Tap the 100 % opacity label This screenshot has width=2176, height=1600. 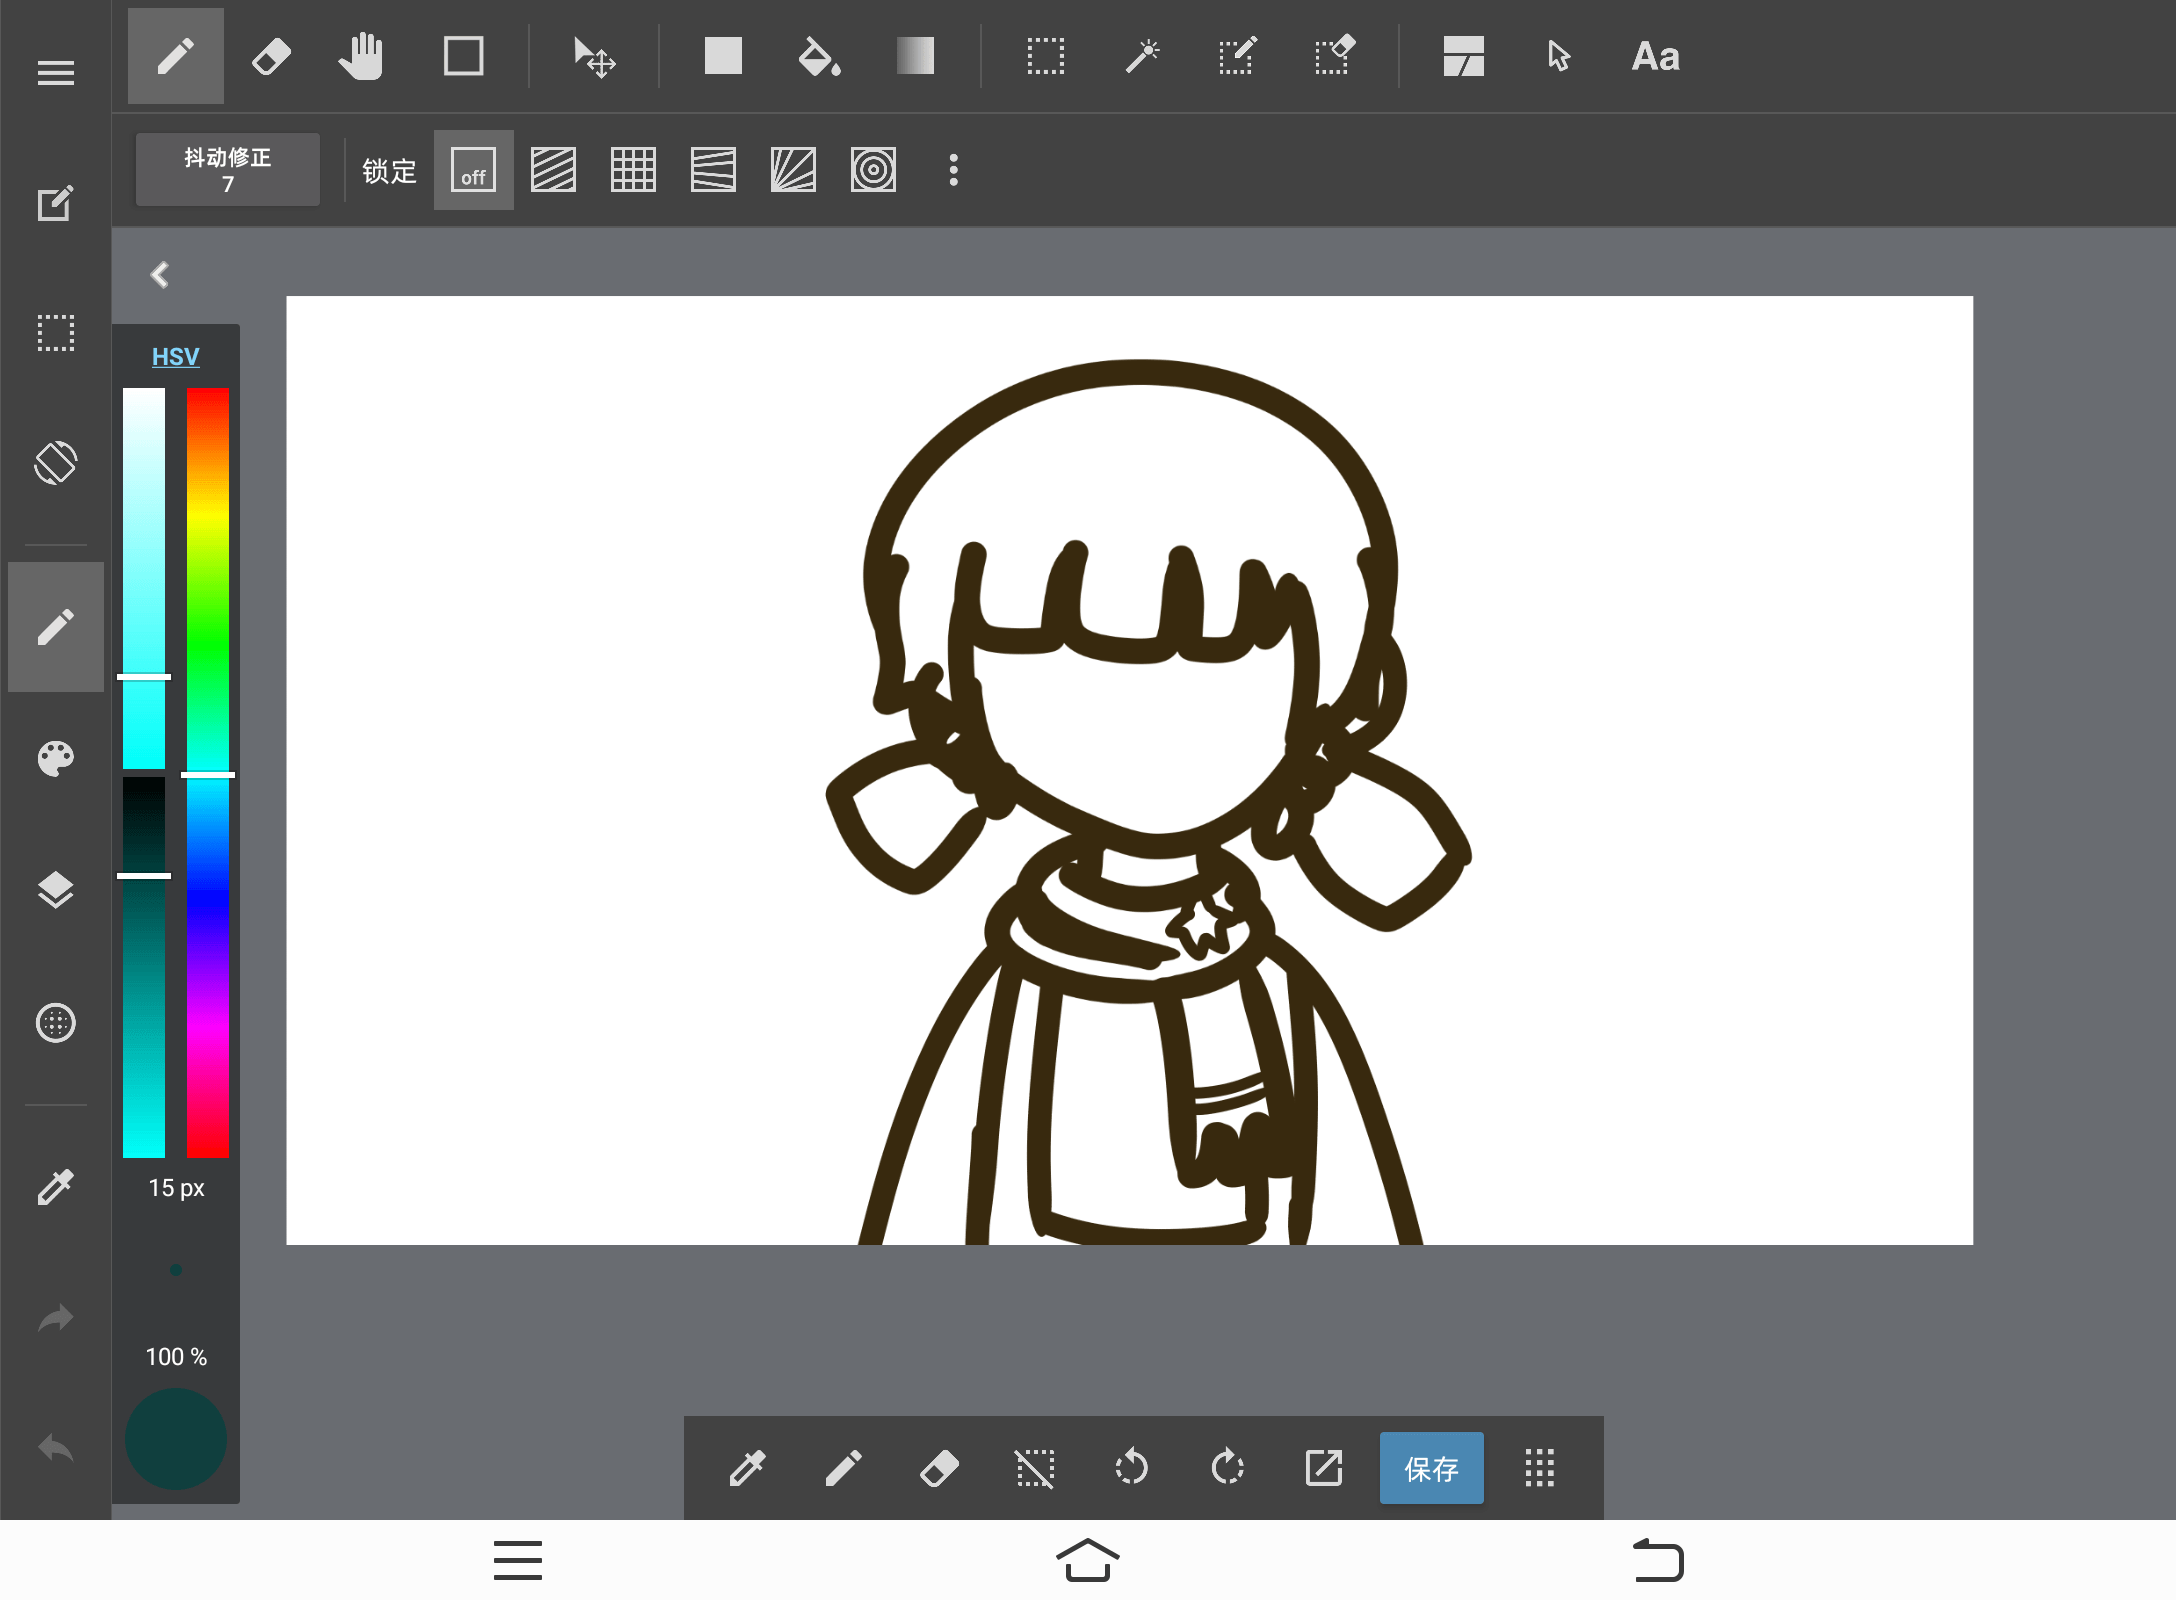point(176,1357)
